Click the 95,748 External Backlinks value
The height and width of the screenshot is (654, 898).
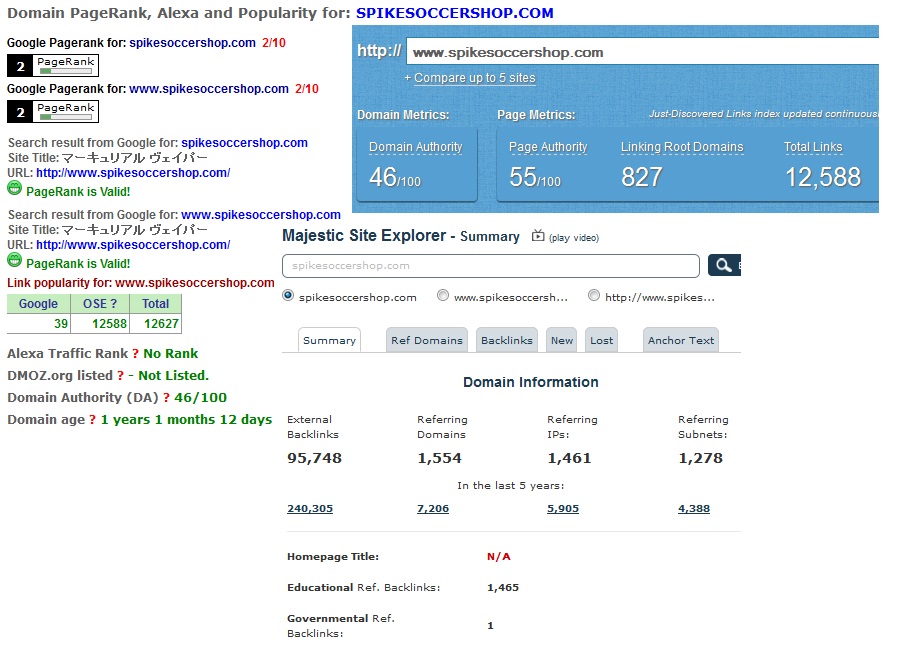tap(314, 458)
